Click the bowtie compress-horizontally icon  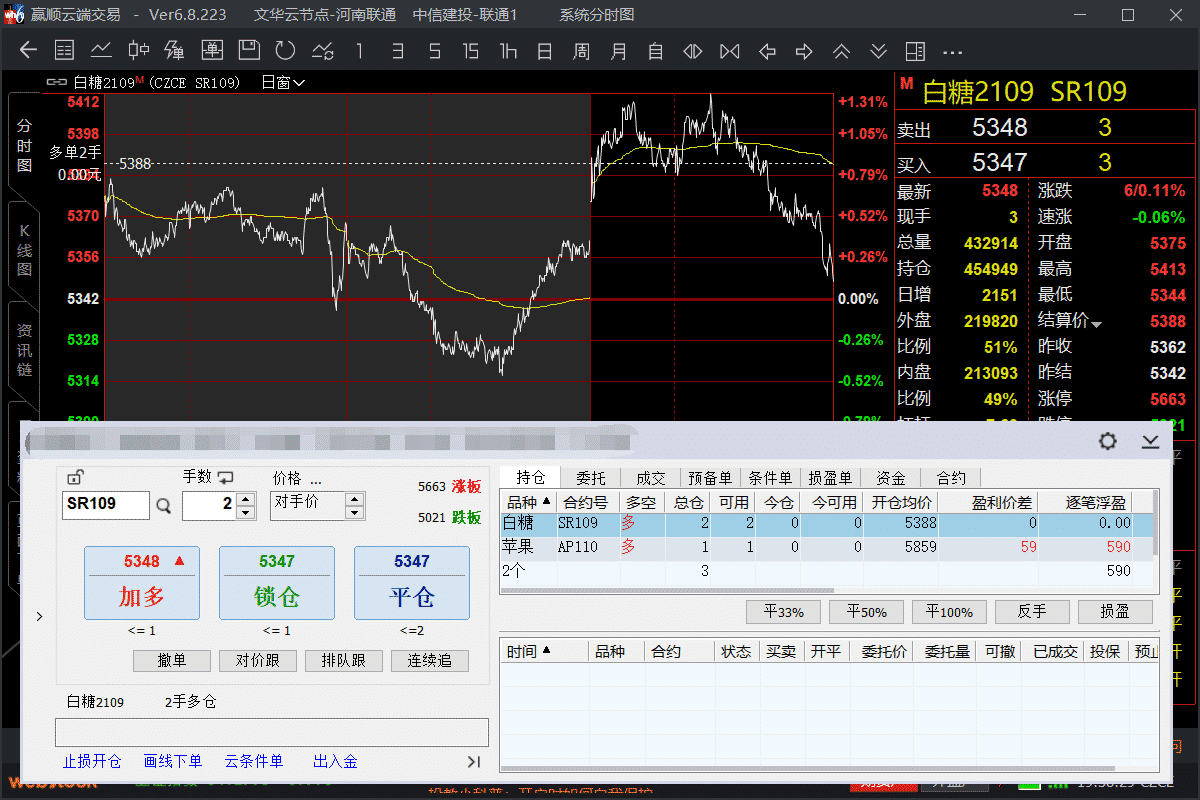coord(730,51)
